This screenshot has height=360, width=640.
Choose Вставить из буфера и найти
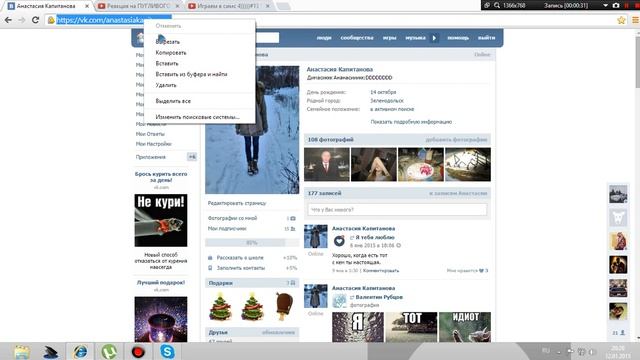[x=191, y=74]
